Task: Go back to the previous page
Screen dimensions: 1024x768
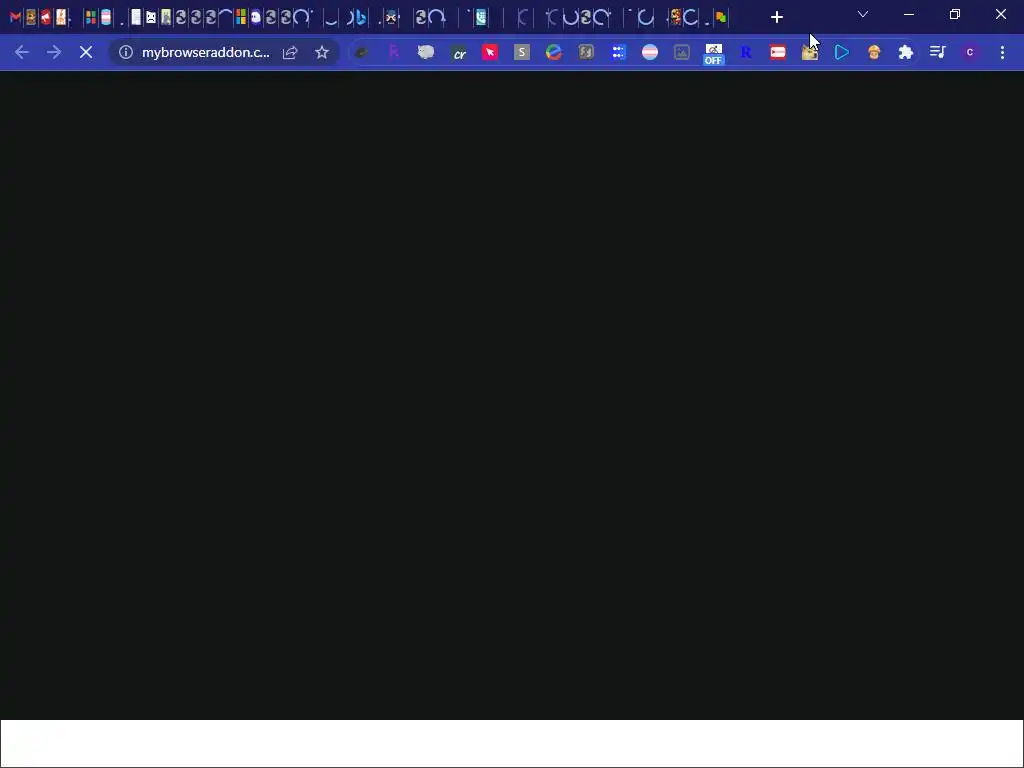Action: [x=22, y=52]
